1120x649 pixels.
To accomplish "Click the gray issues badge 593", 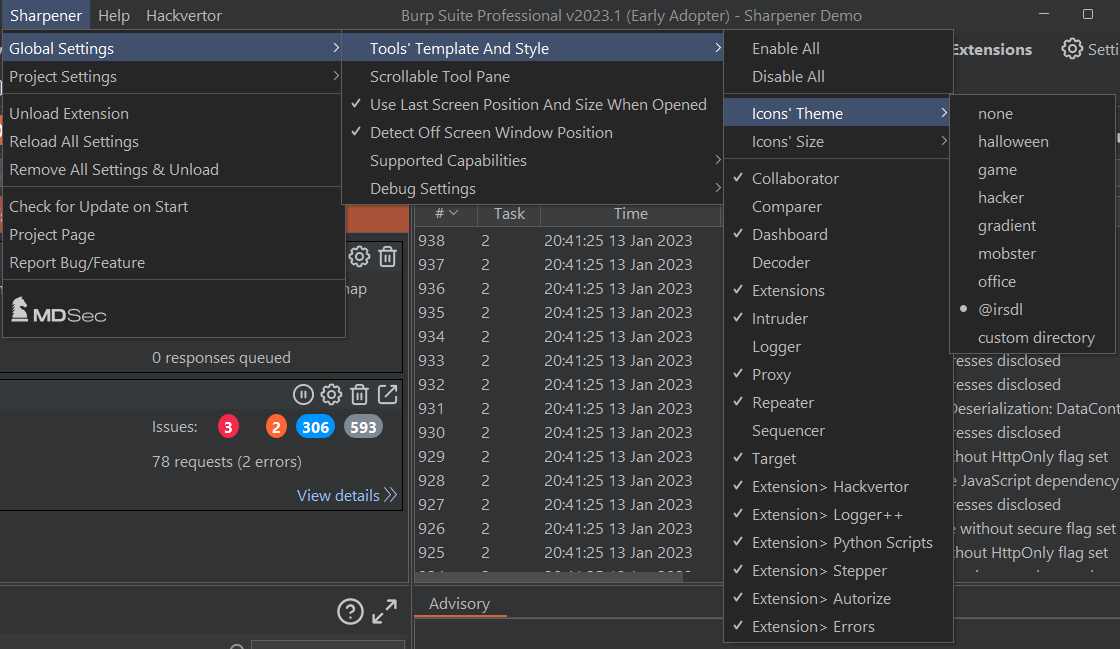I will [363, 427].
